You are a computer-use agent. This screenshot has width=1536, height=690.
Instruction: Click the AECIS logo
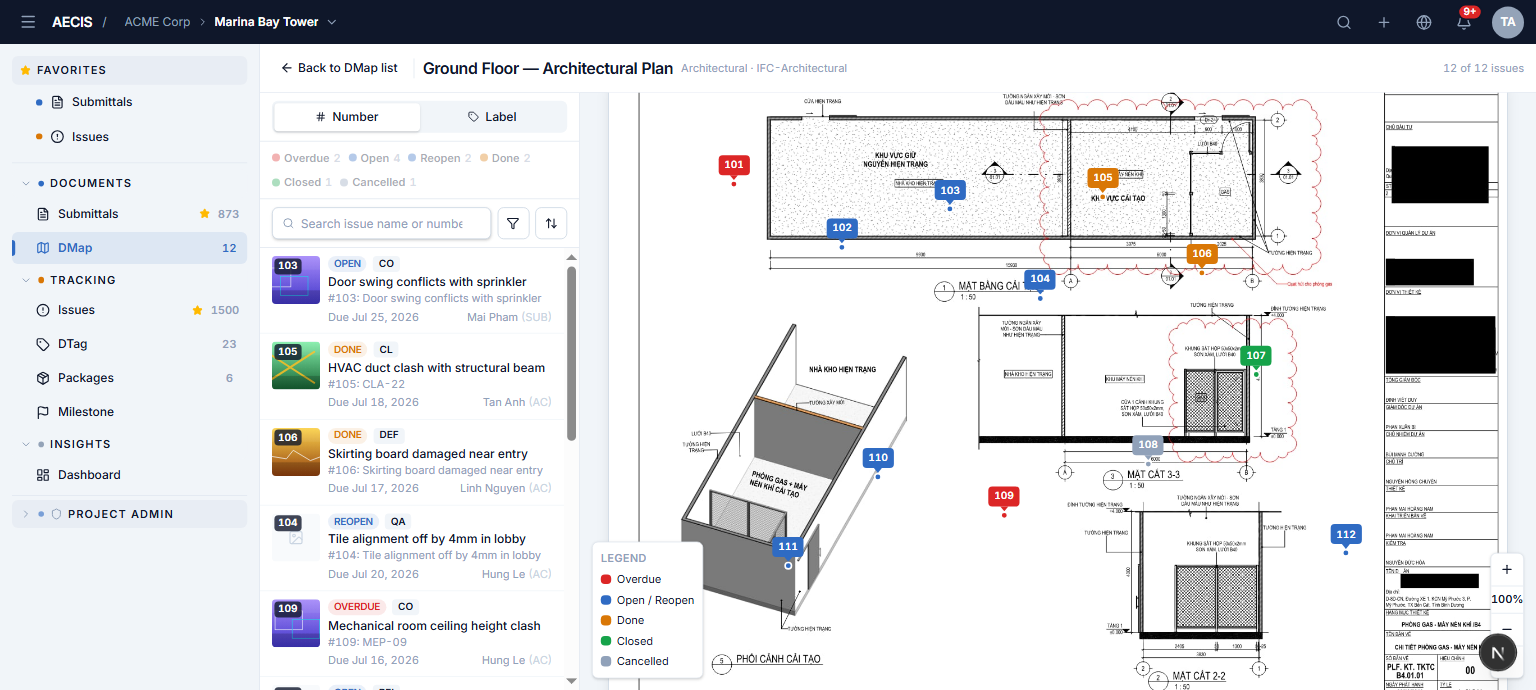pyautogui.click(x=72, y=22)
